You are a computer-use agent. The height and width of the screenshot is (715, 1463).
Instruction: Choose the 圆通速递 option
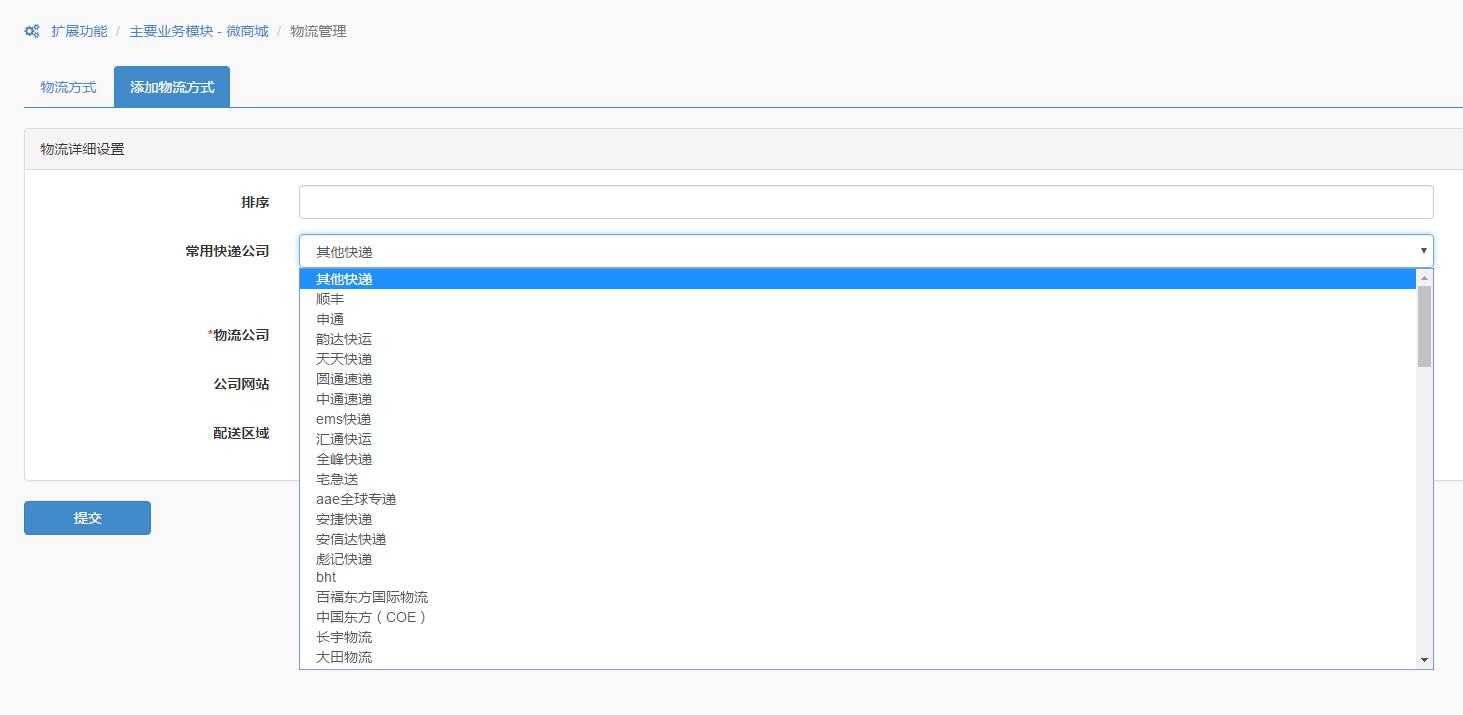click(344, 379)
